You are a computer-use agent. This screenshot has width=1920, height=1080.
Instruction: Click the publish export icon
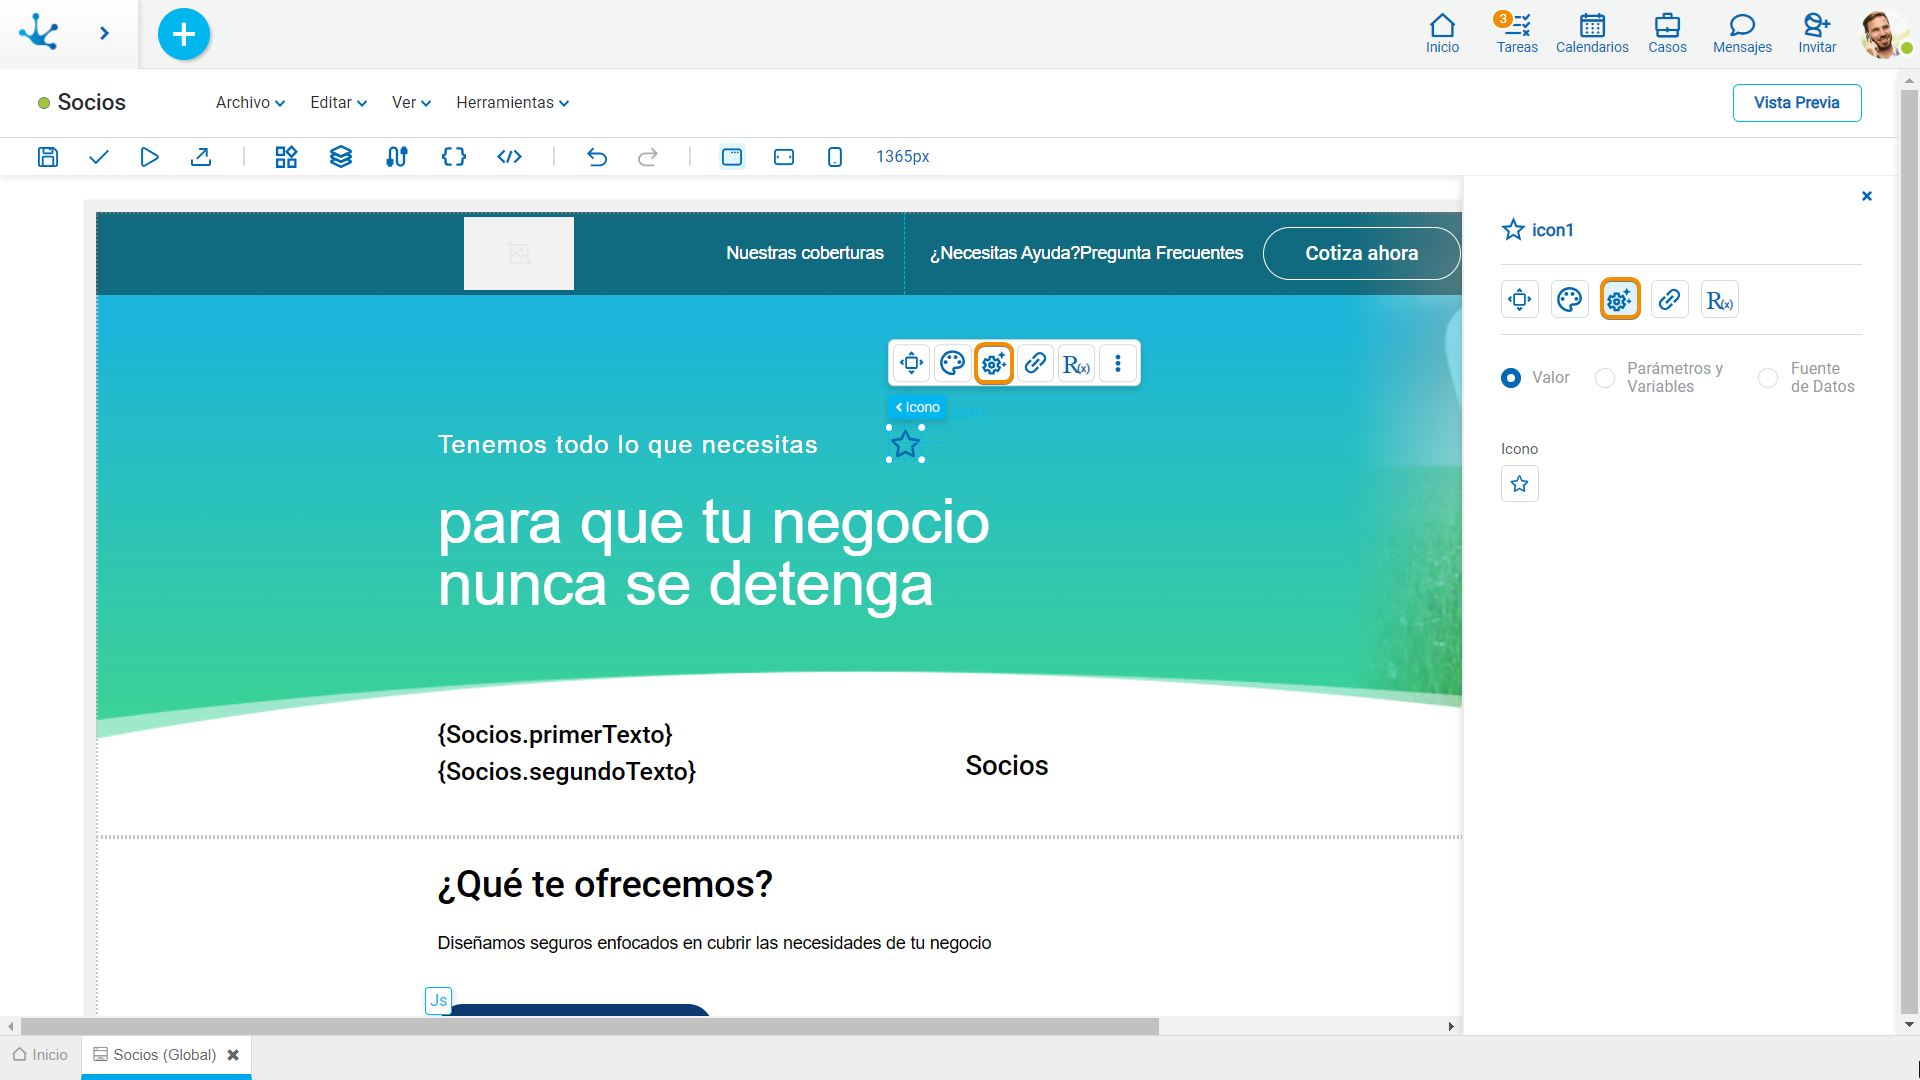(x=201, y=157)
